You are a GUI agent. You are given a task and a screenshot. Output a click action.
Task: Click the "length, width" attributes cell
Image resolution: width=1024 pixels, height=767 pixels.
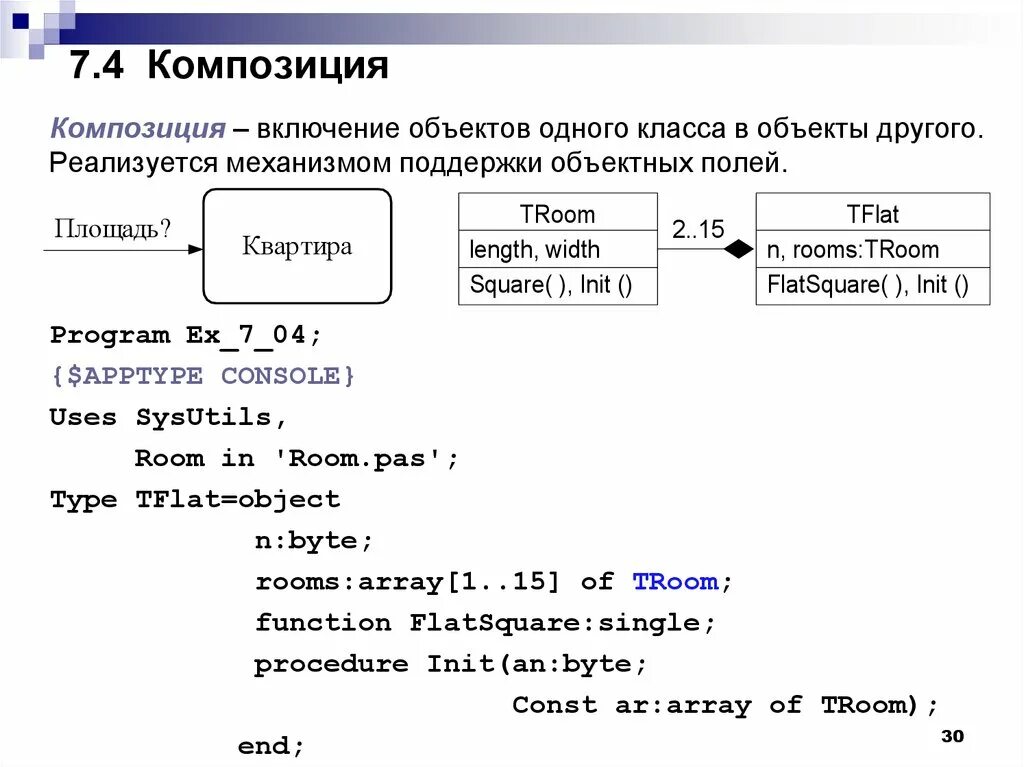point(558,249)
